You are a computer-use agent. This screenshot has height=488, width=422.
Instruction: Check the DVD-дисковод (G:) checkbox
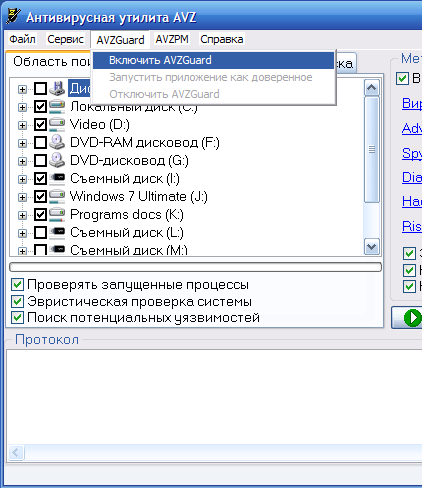[x=40, y=161]
